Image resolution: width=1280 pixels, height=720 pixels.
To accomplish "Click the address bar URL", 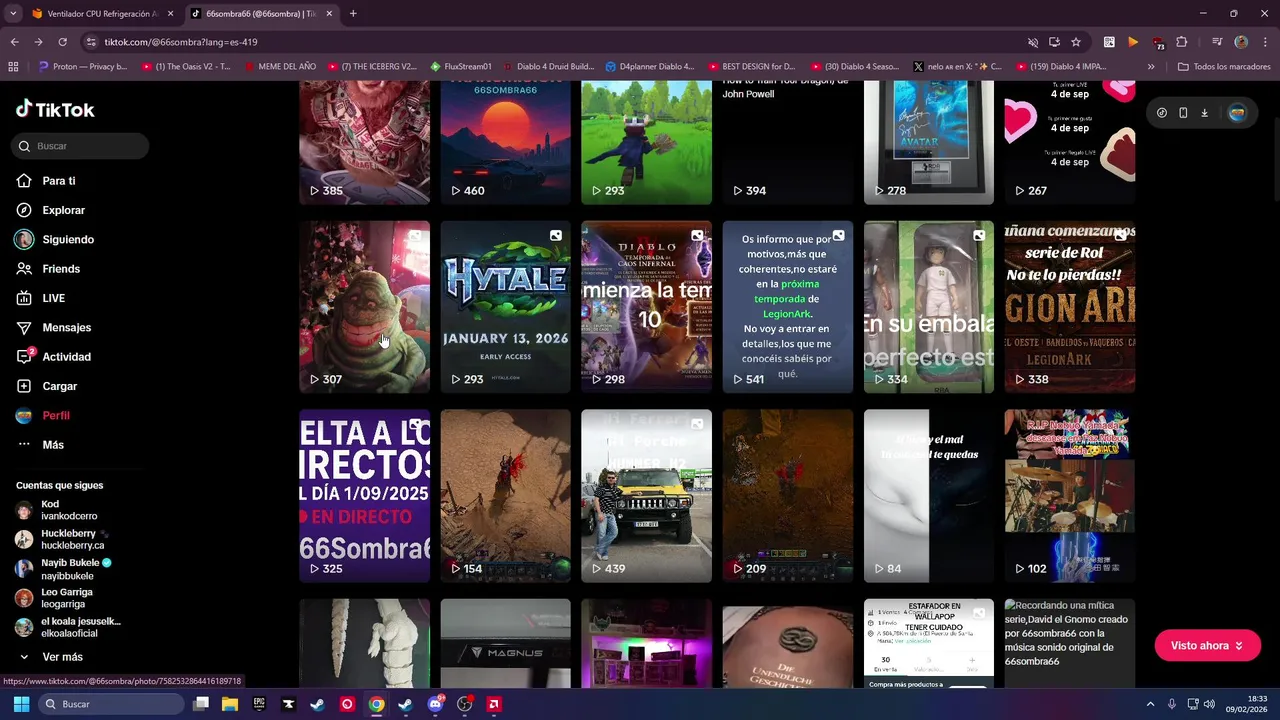I will pos(181,42).
